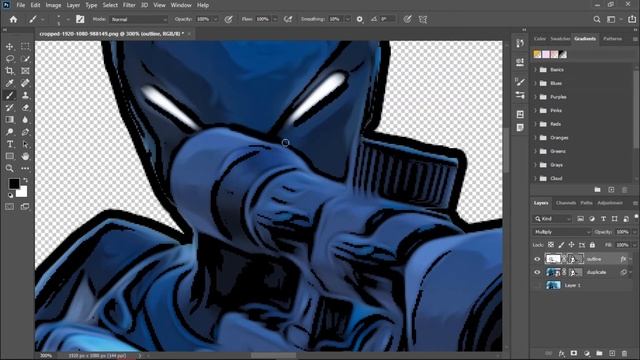Select the Path Selection tool
The height and width of the screenshot is (360, 640).
[x=25, y=144]
